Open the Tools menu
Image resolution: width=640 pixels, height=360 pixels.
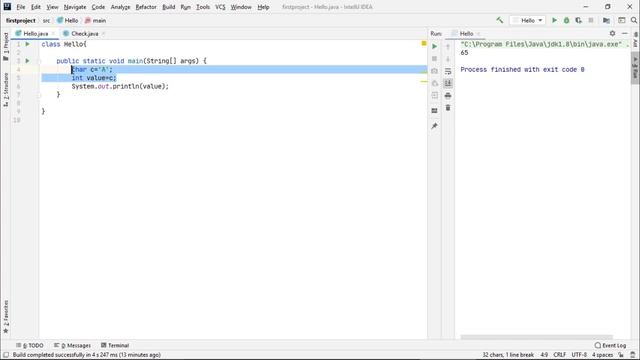click(203, 7)
